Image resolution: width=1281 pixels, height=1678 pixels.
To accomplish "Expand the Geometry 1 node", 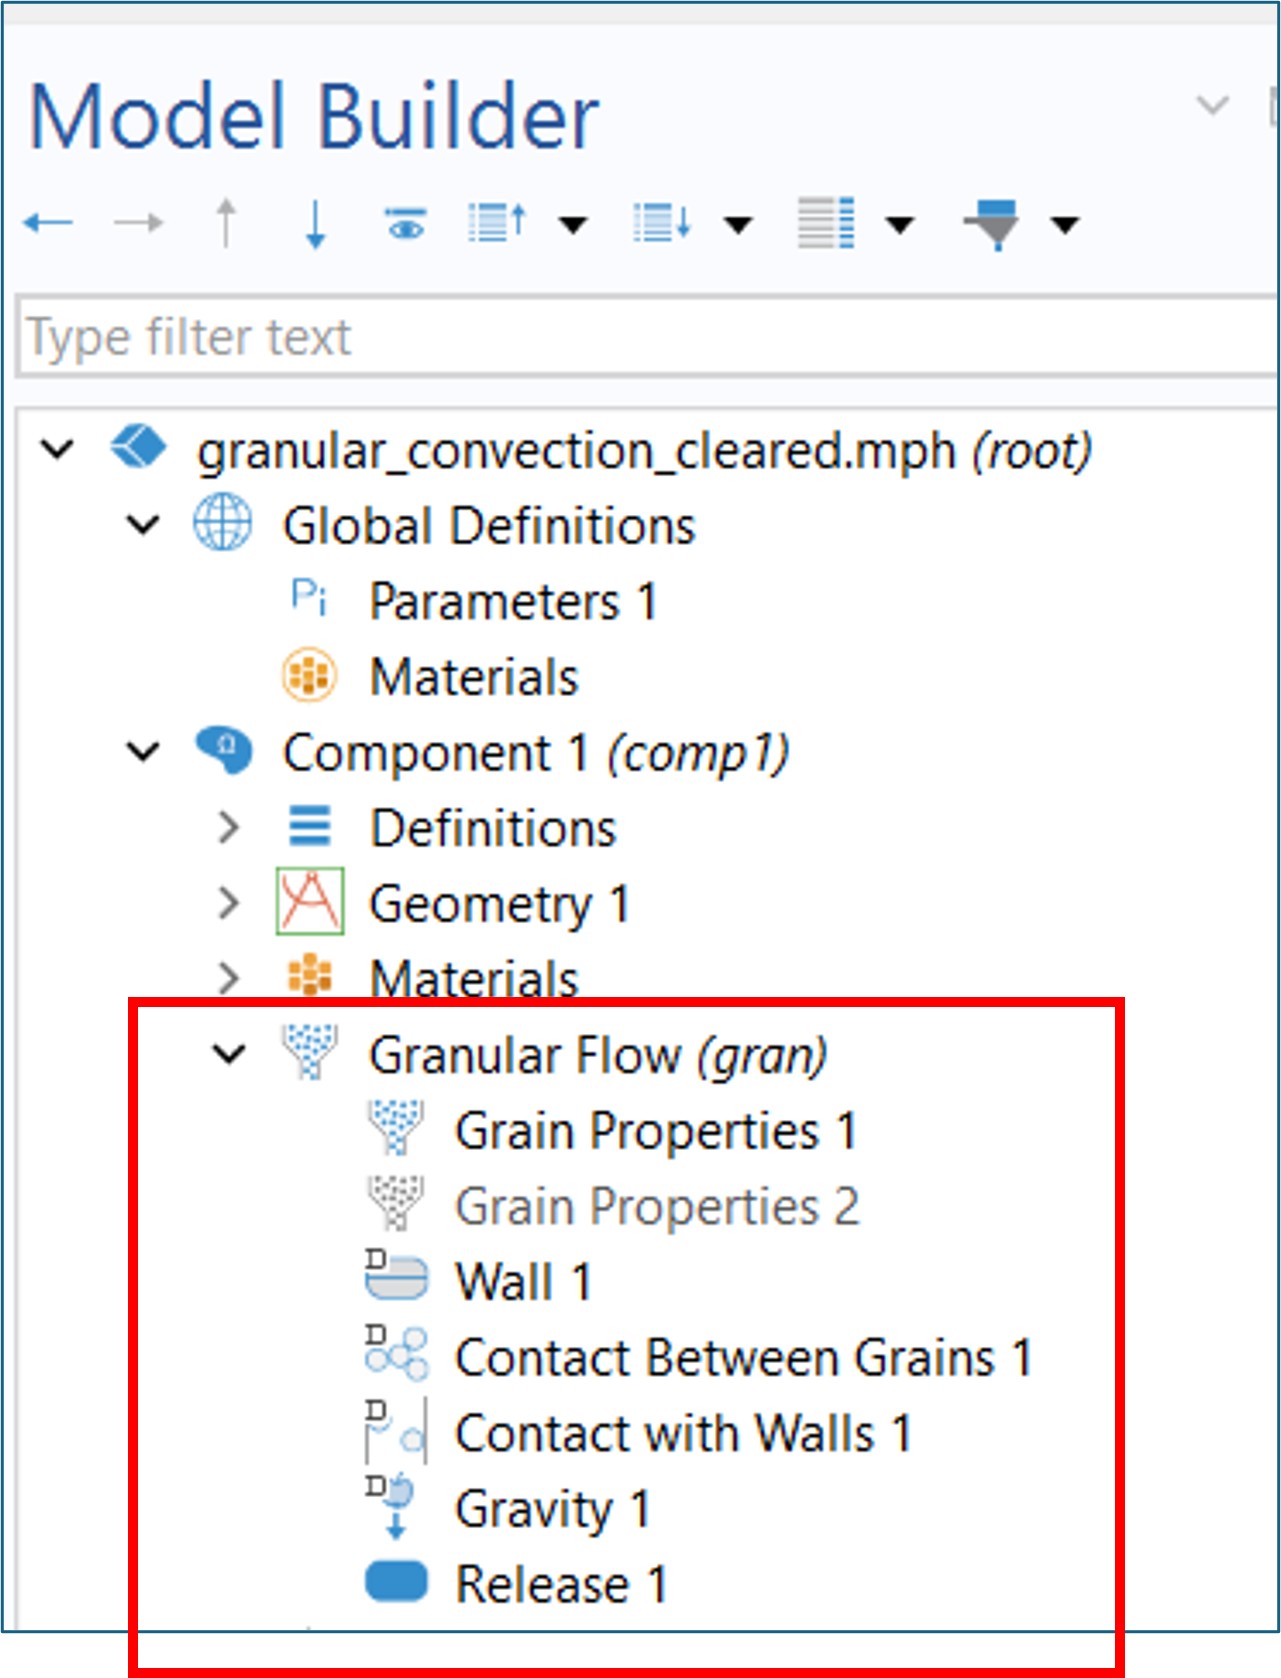I will tap(229, 903).
